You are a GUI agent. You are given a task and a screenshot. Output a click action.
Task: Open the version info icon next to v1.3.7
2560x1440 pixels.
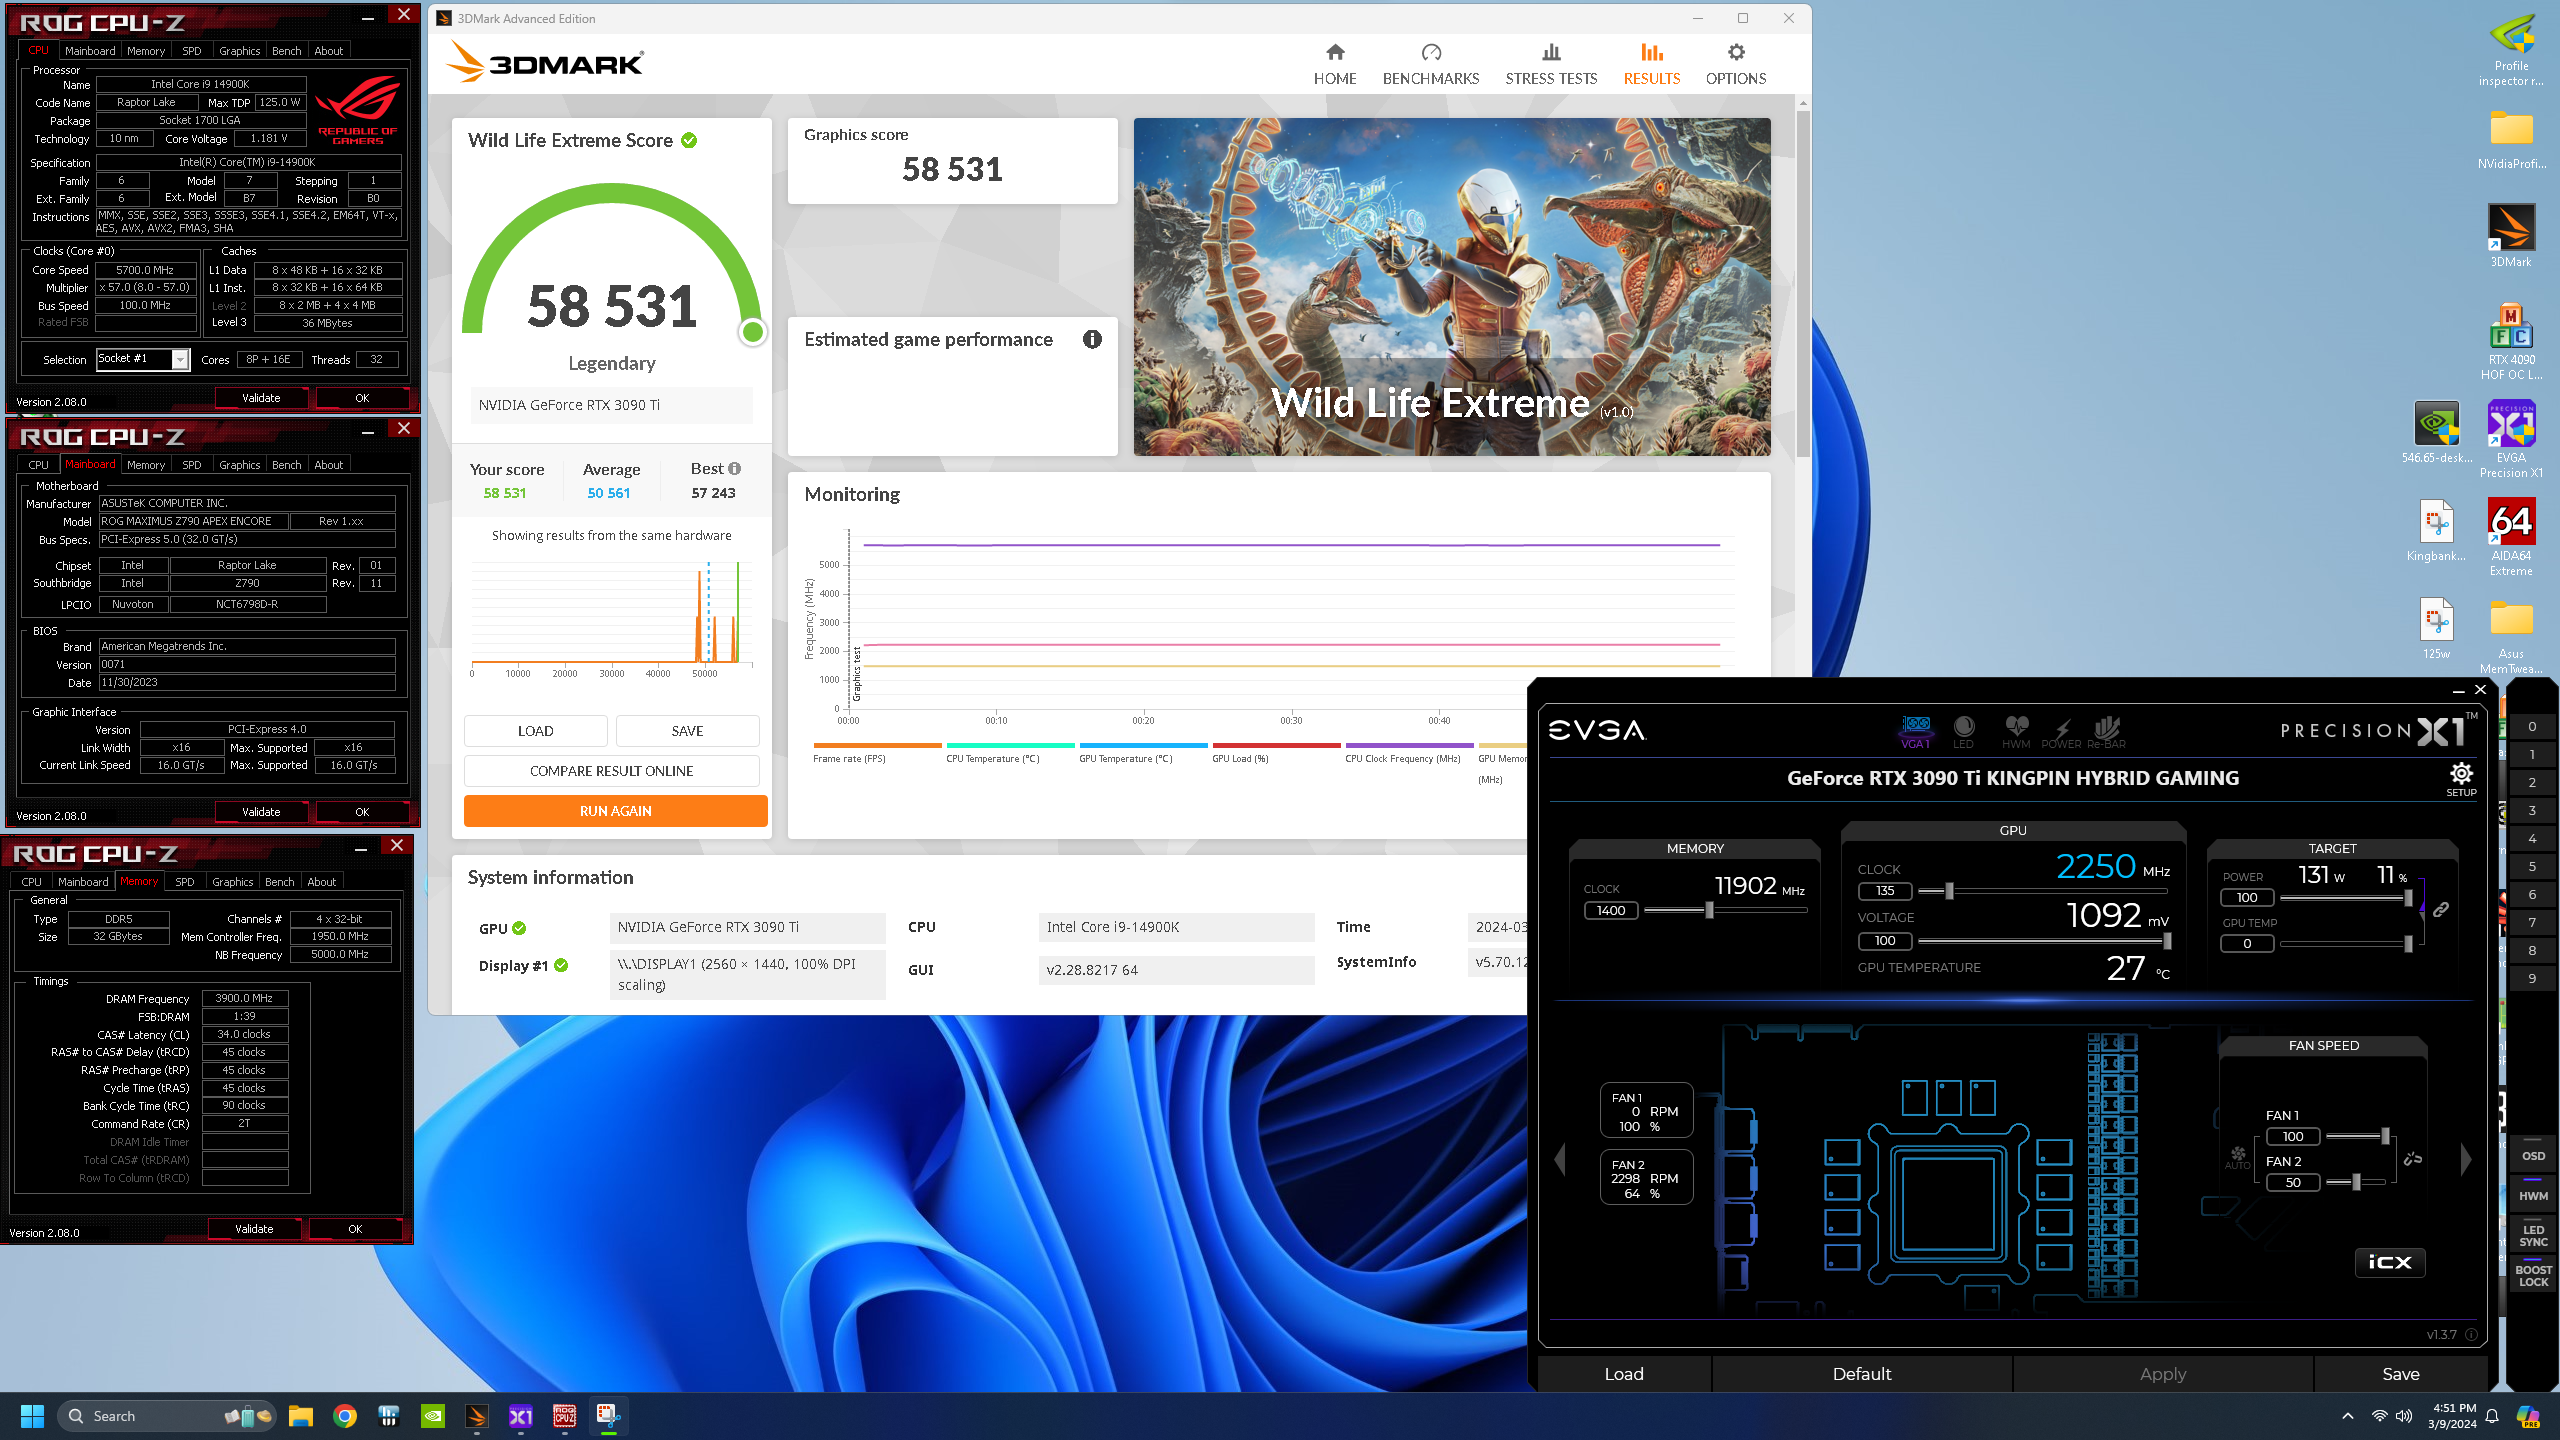click(2471, 1335)
